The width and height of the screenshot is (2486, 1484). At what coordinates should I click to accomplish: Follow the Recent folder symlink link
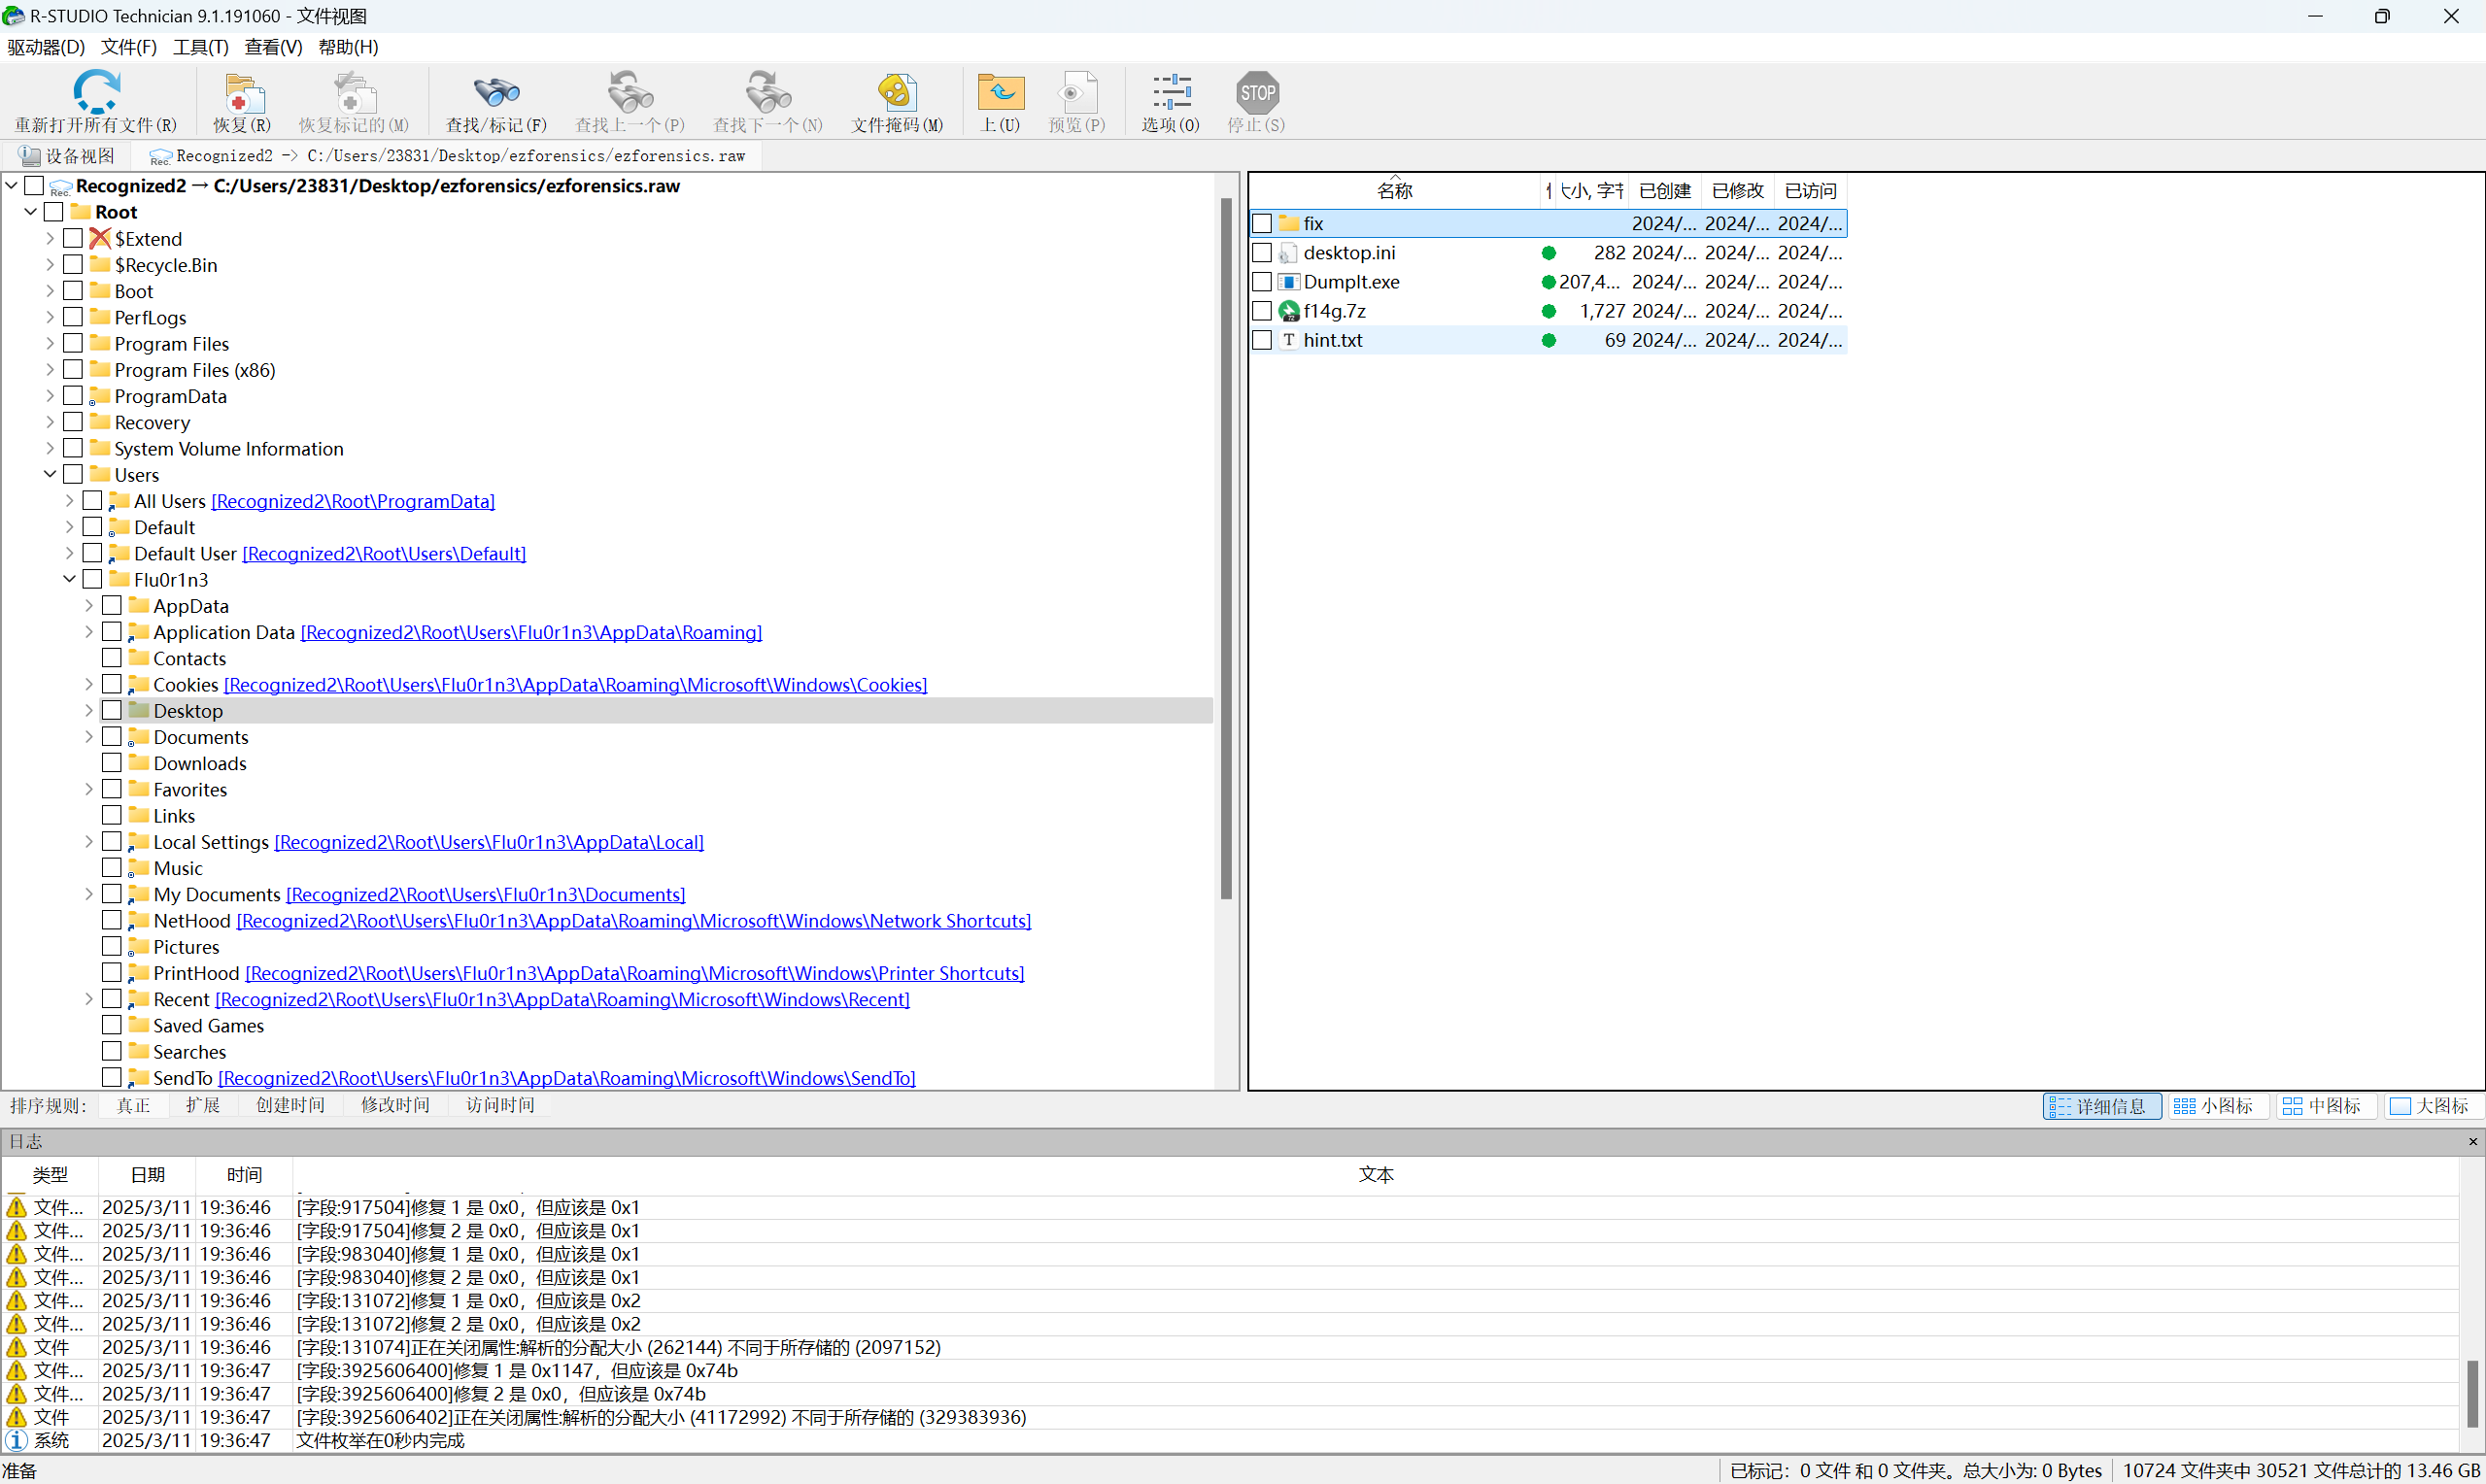pos(562,999)
